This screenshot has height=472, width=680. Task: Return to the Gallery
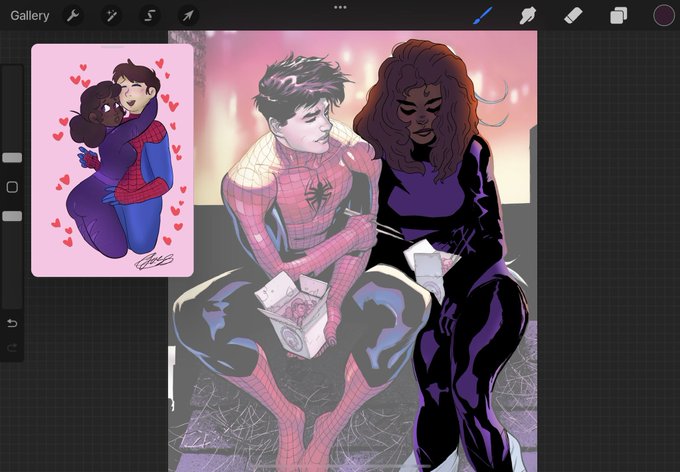point(29,16)
